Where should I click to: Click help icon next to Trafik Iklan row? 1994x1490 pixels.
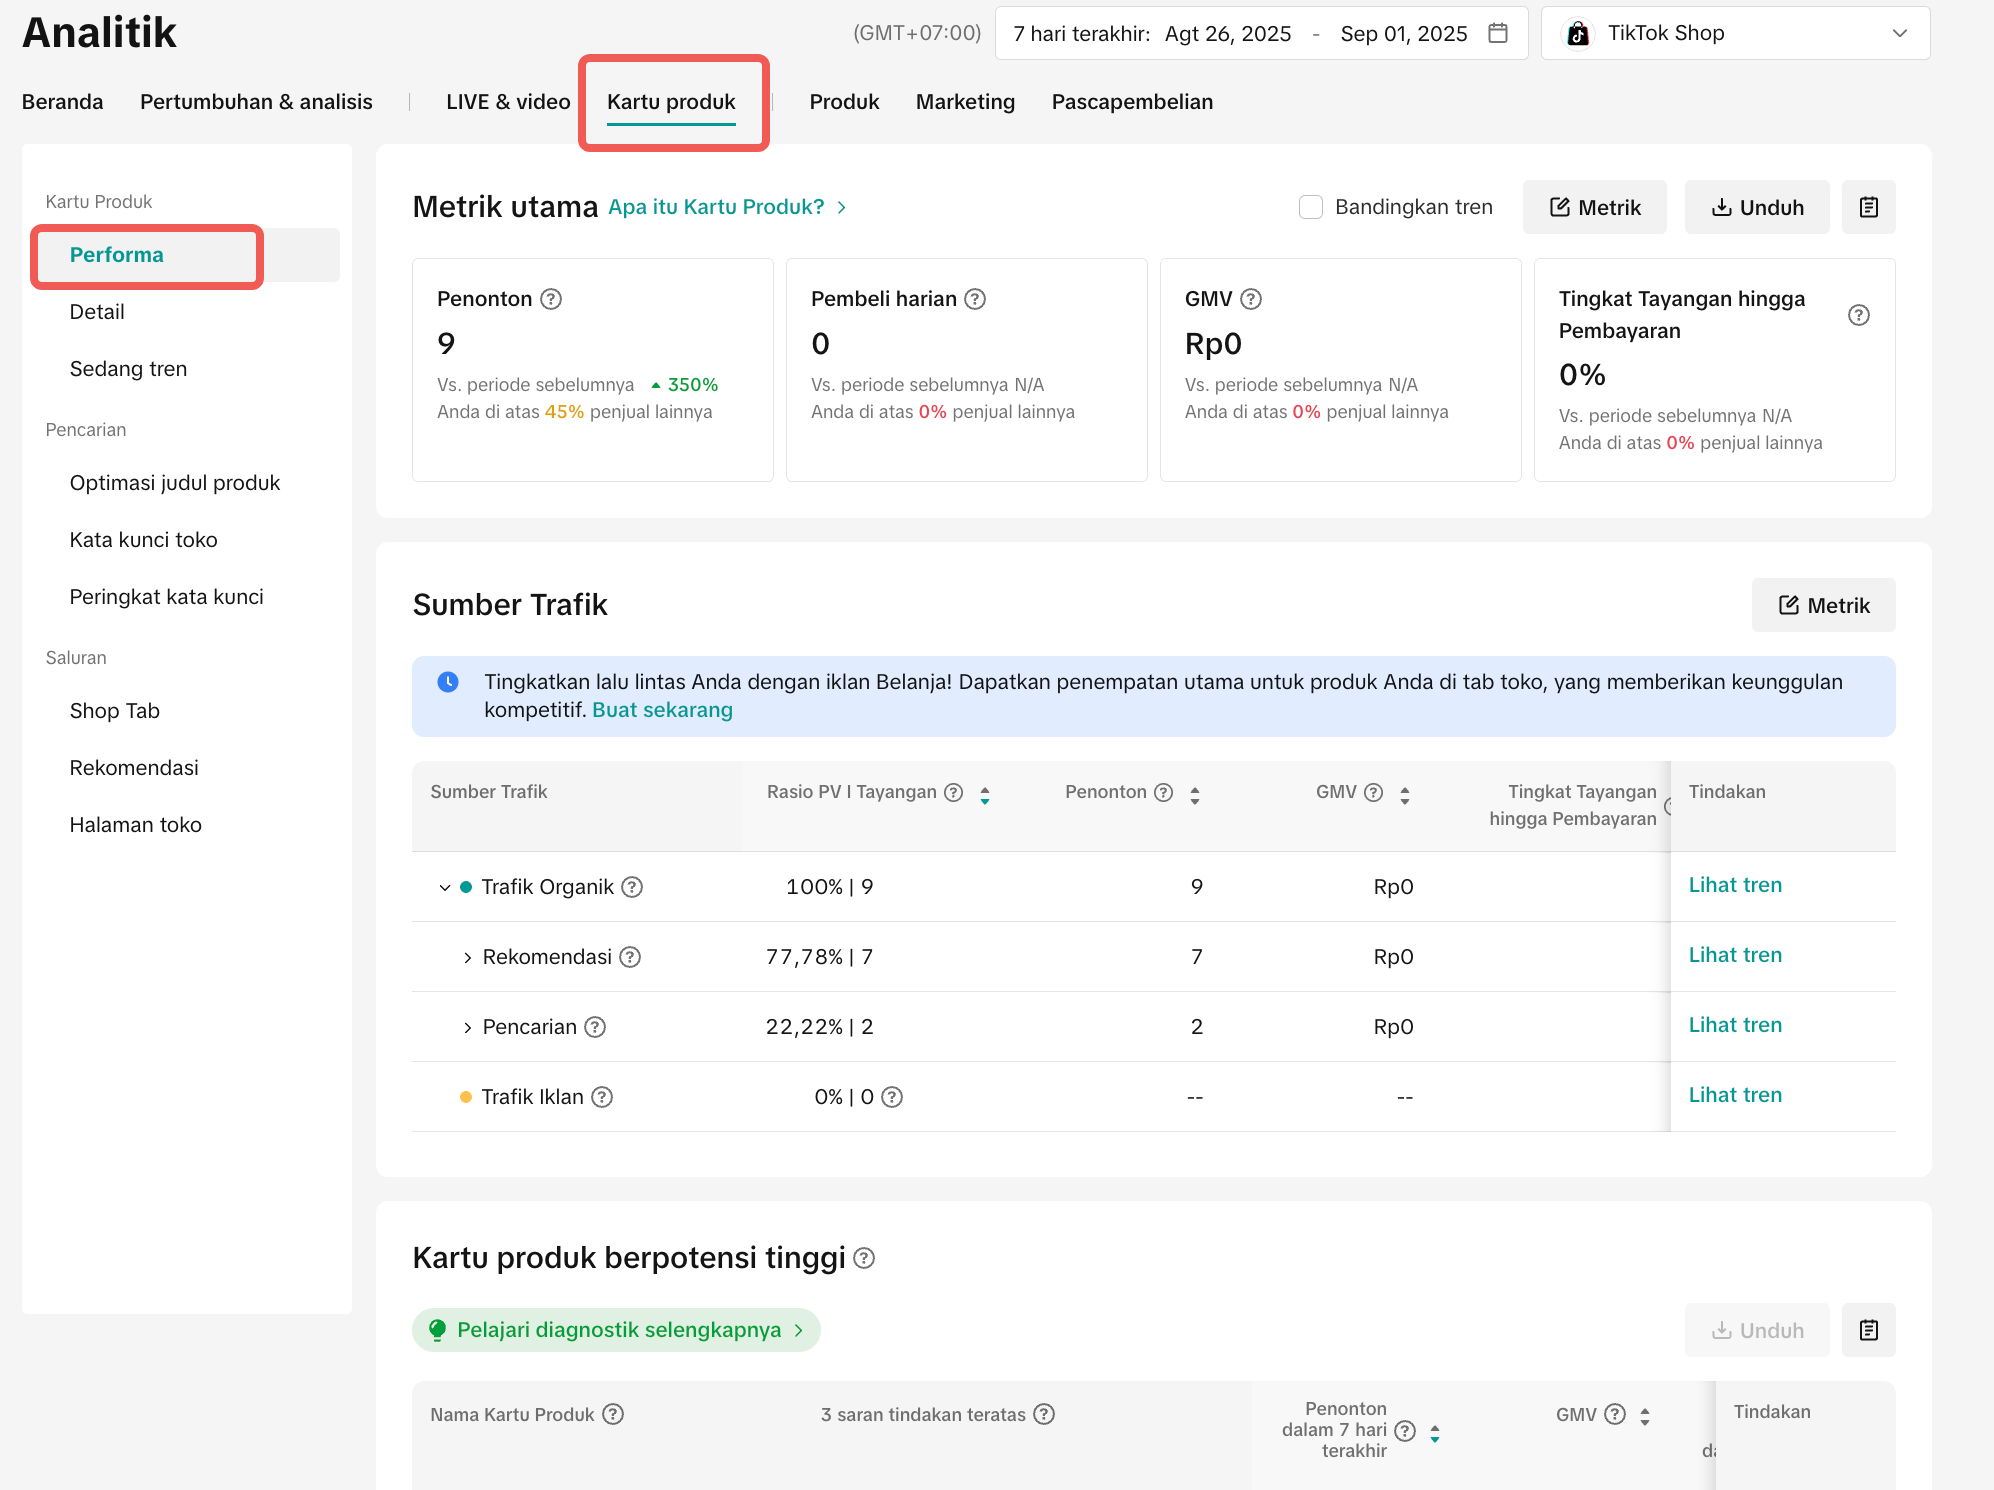tap(602, 1097)
